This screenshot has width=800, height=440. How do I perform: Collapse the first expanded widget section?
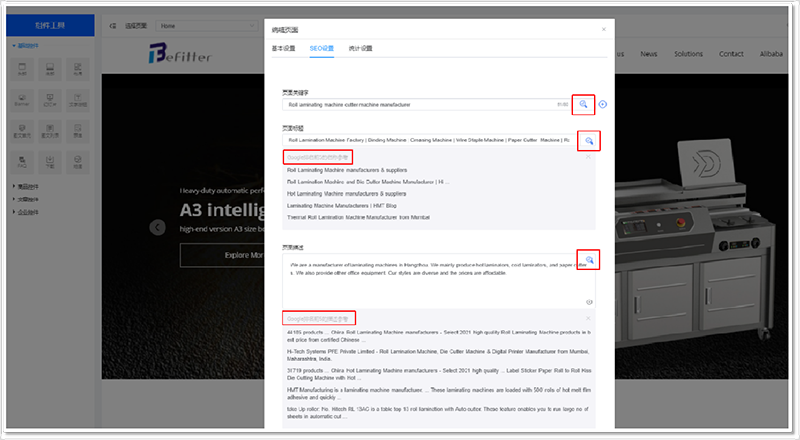[26, 46]
